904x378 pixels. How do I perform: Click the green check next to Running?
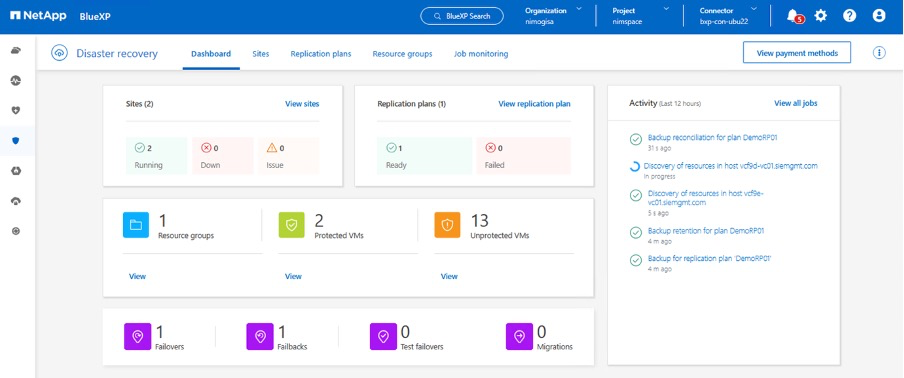[140, 148]
